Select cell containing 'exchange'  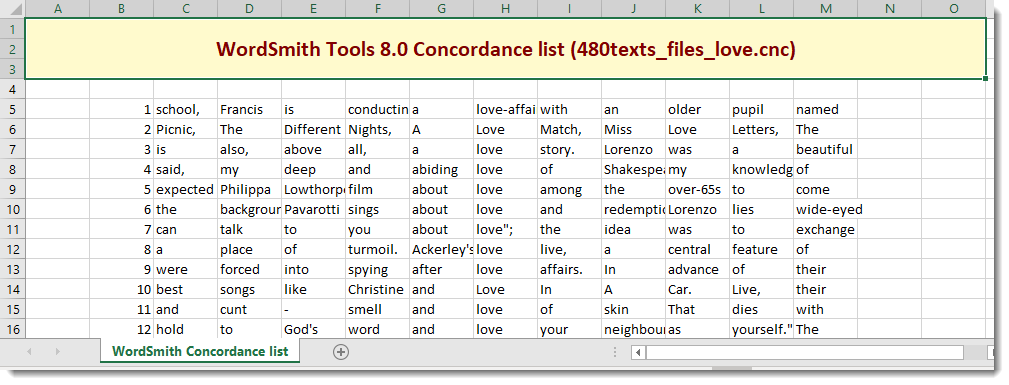[x=826, y=229]
